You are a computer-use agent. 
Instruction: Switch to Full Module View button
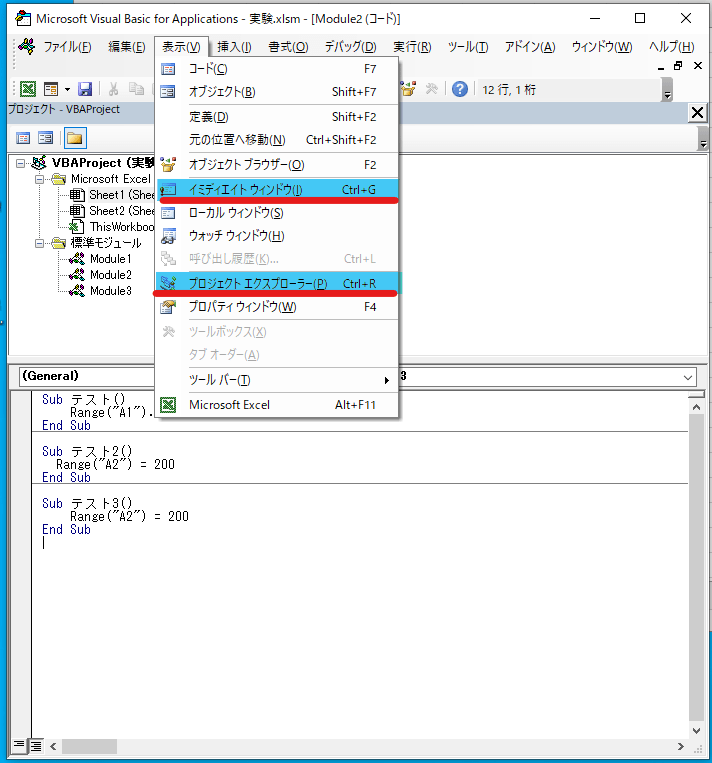pyautogui.click(x=36, y=745)
